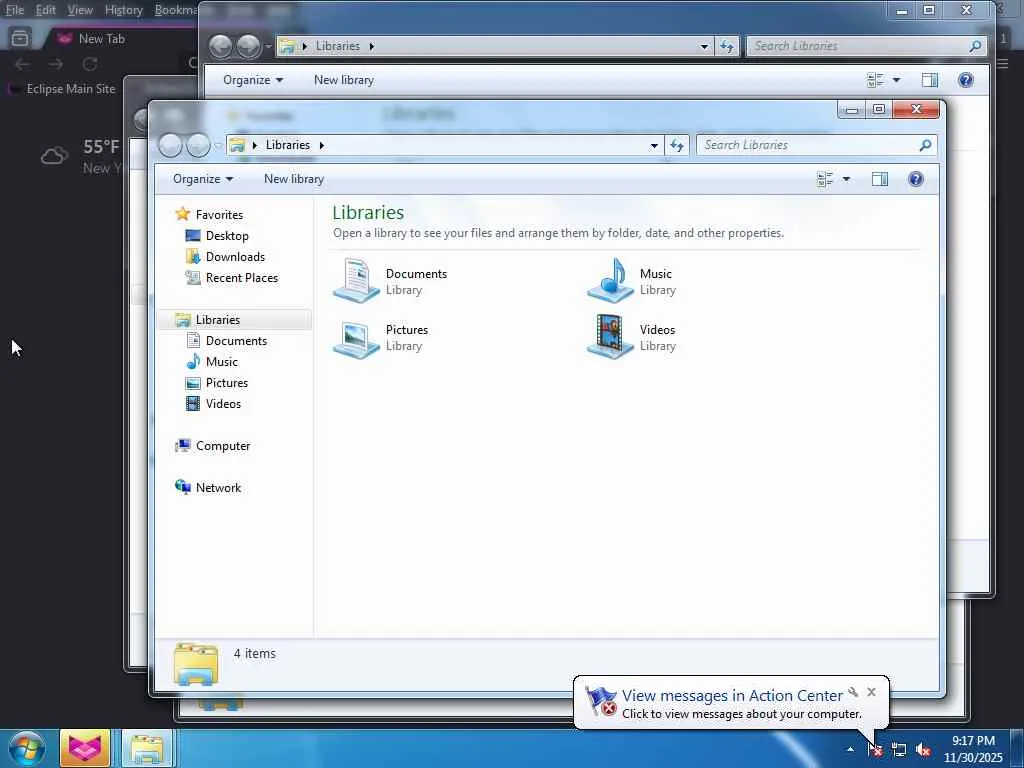Click network icon in system tray
Viewport: 1024px width, 768px height.
pos(899,750)
